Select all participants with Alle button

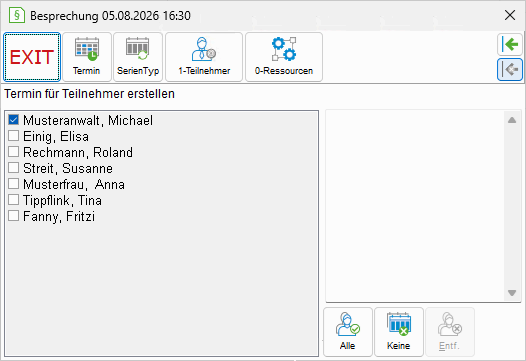point(348,332)
